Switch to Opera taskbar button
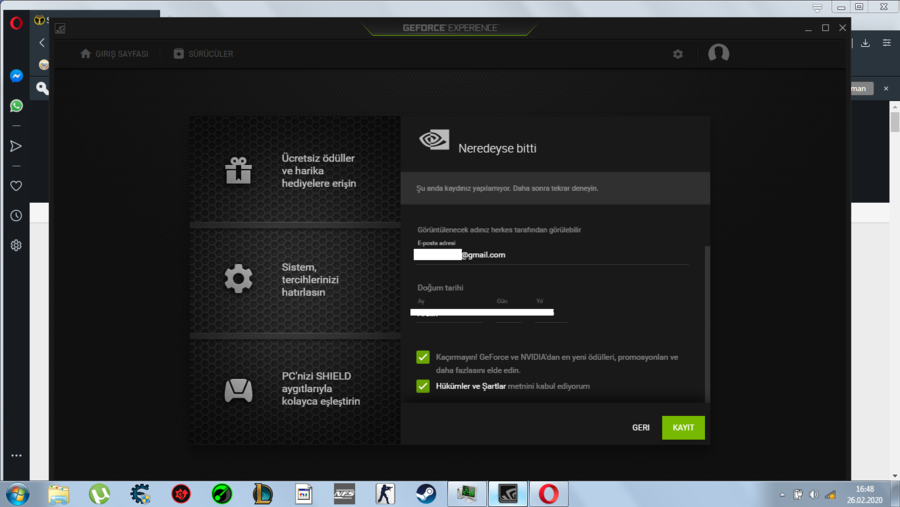 [x=548, y=494]
